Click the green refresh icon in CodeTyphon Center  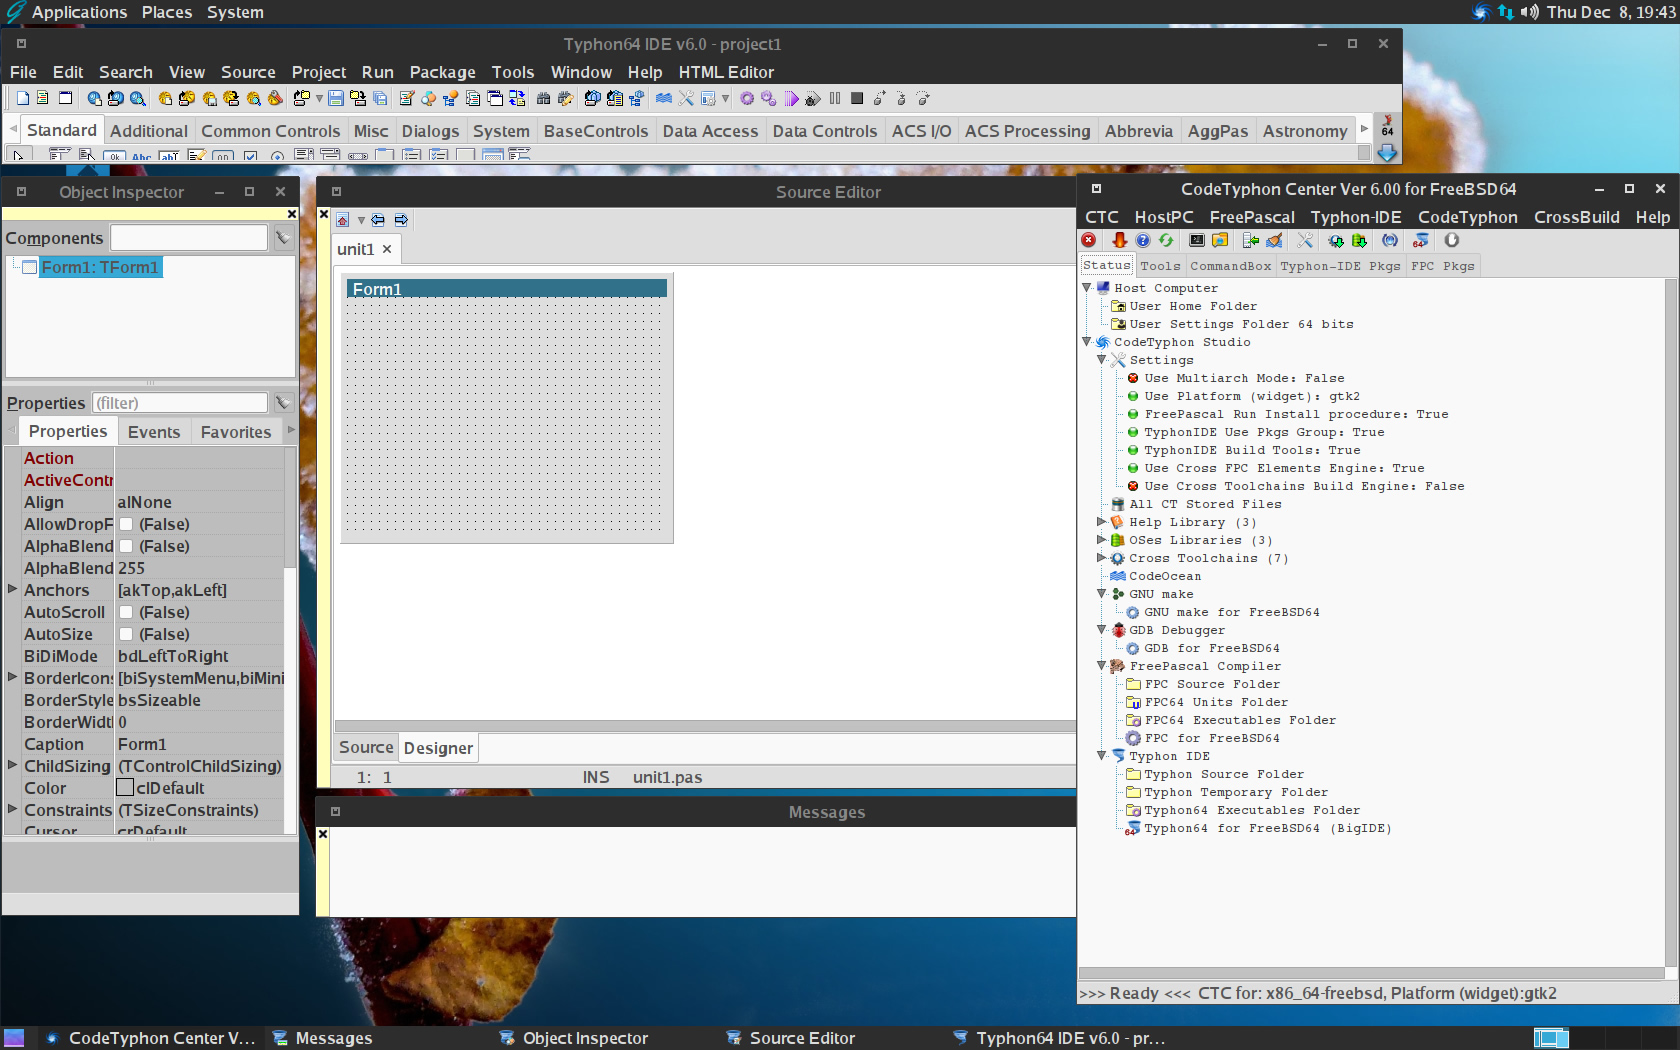coord(1166,240)
